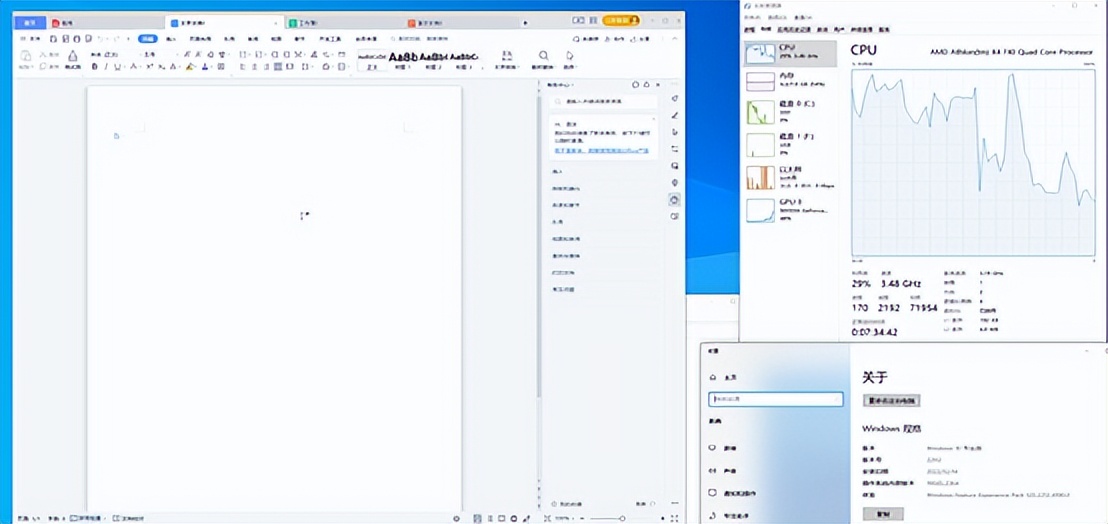Image resolution: width=1108 pixels, height=524 pixels.
Task: Select 磁盘 1 in Task Manager sidebar
Action: click(x=790, y=144)
